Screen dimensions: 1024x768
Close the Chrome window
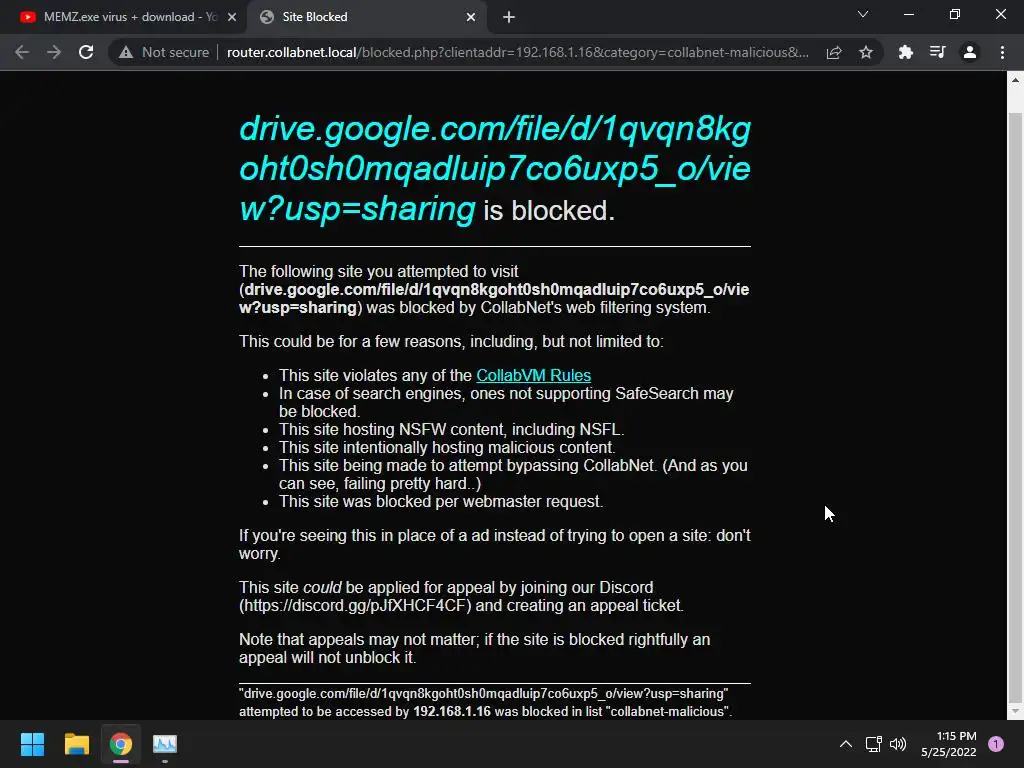coord(1000,14)
